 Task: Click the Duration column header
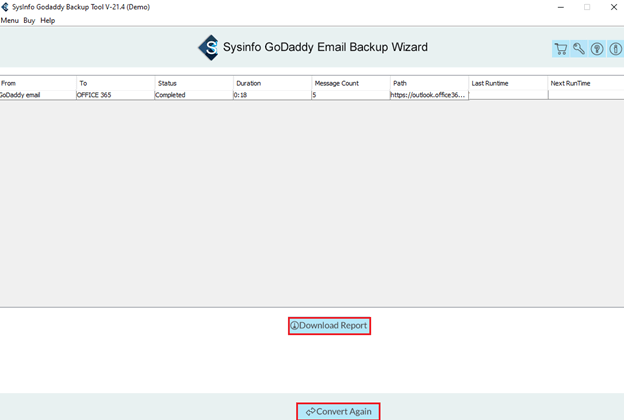pos(272,83)
